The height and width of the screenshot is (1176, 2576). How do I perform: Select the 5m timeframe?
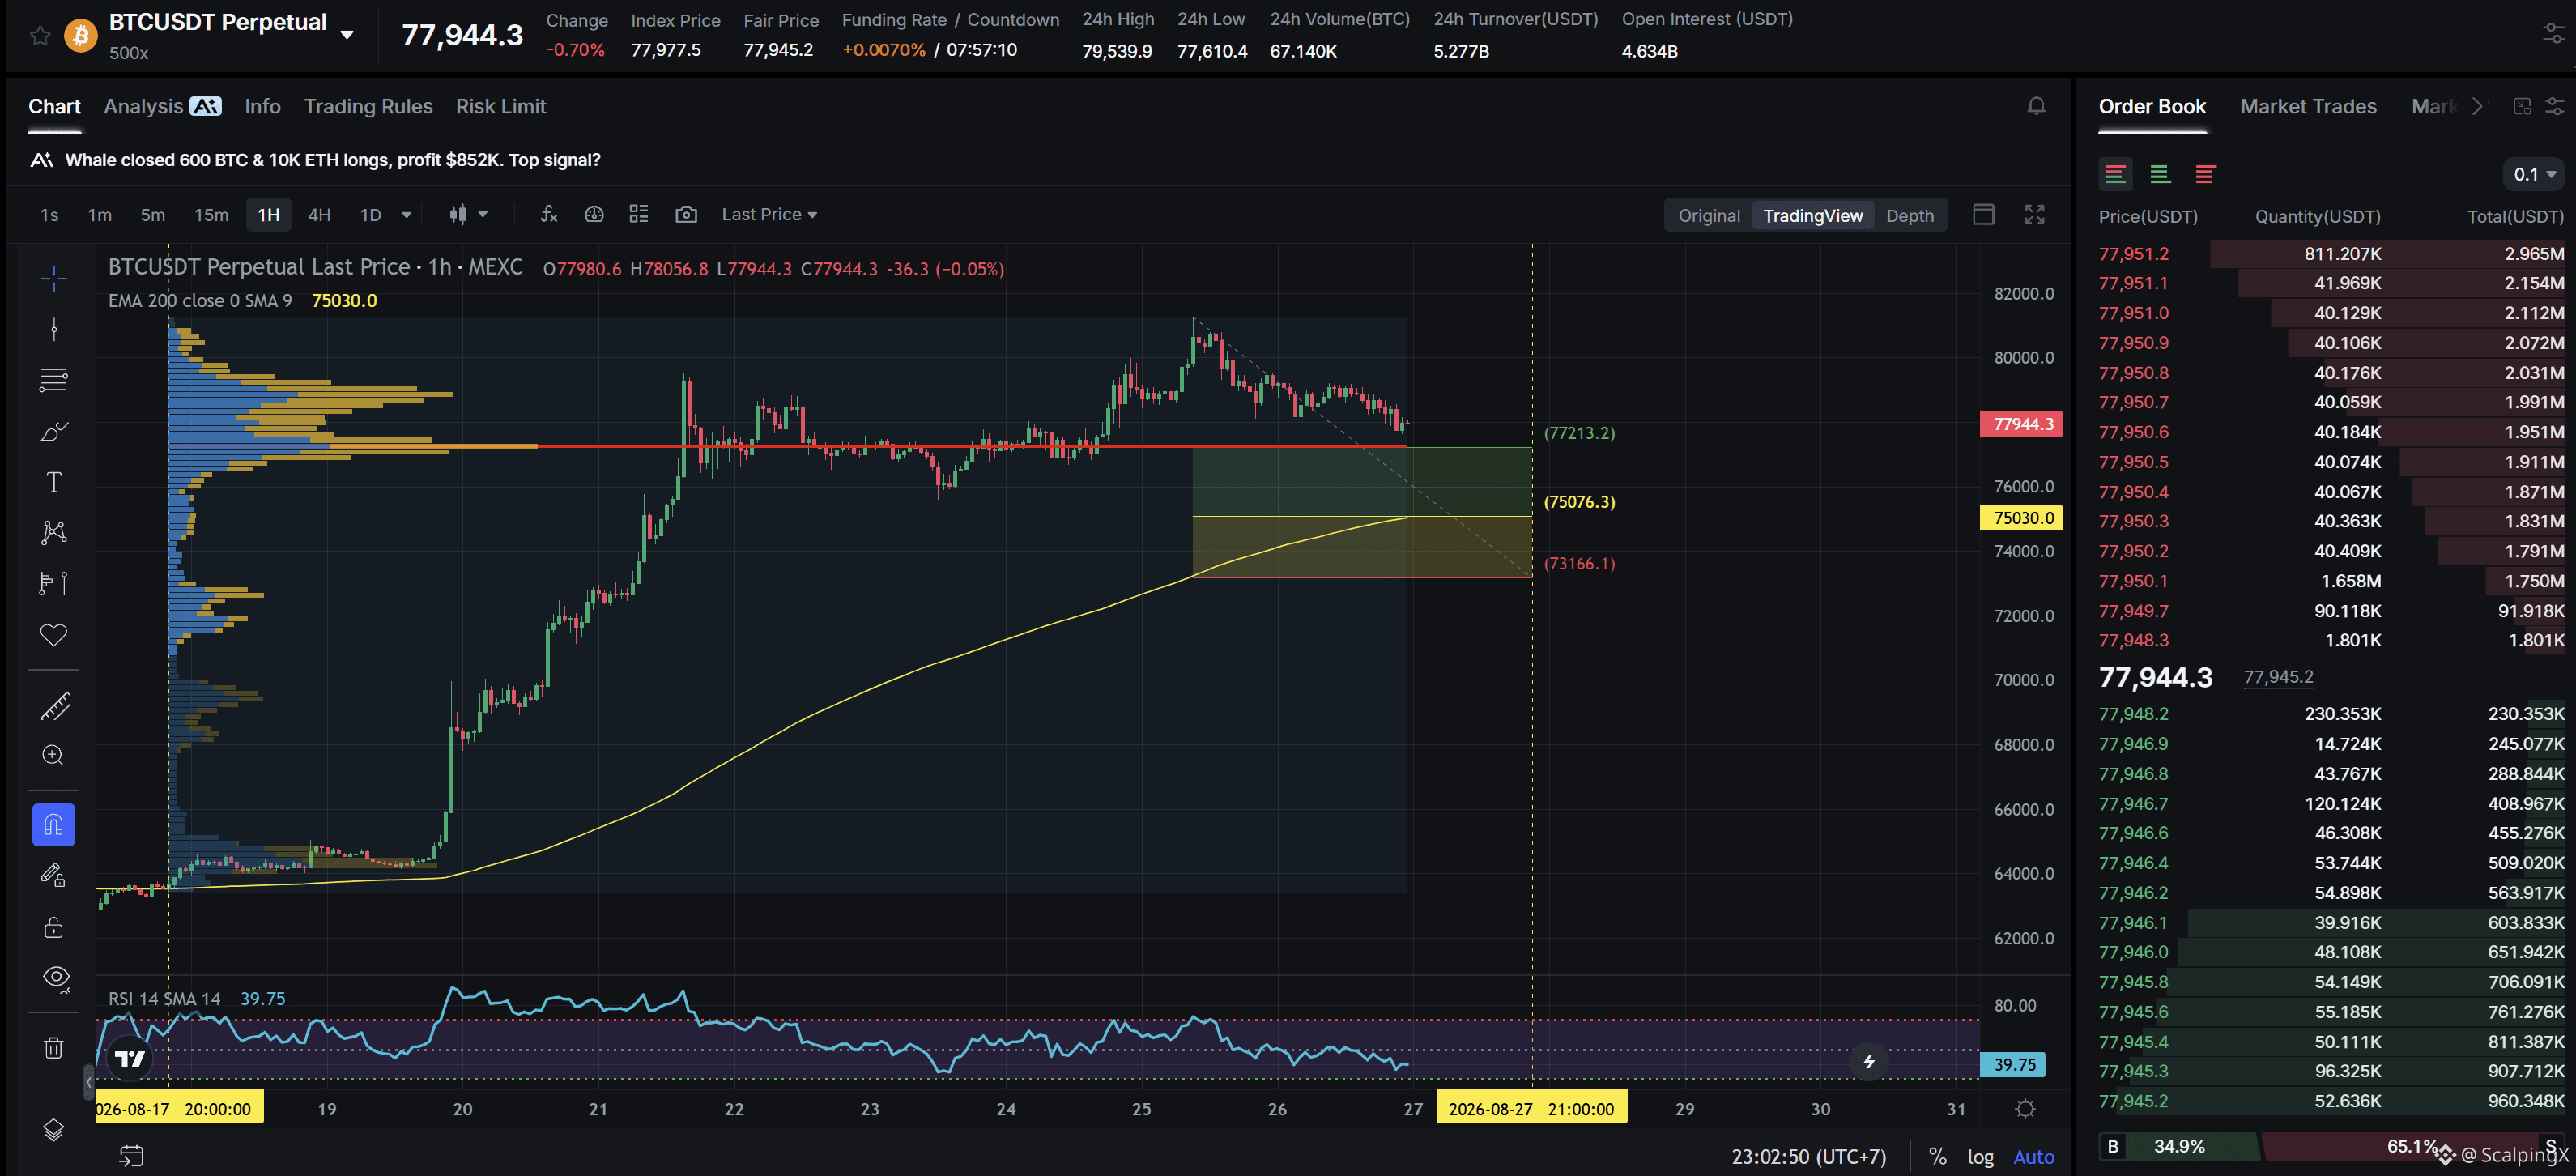point(152,215)
